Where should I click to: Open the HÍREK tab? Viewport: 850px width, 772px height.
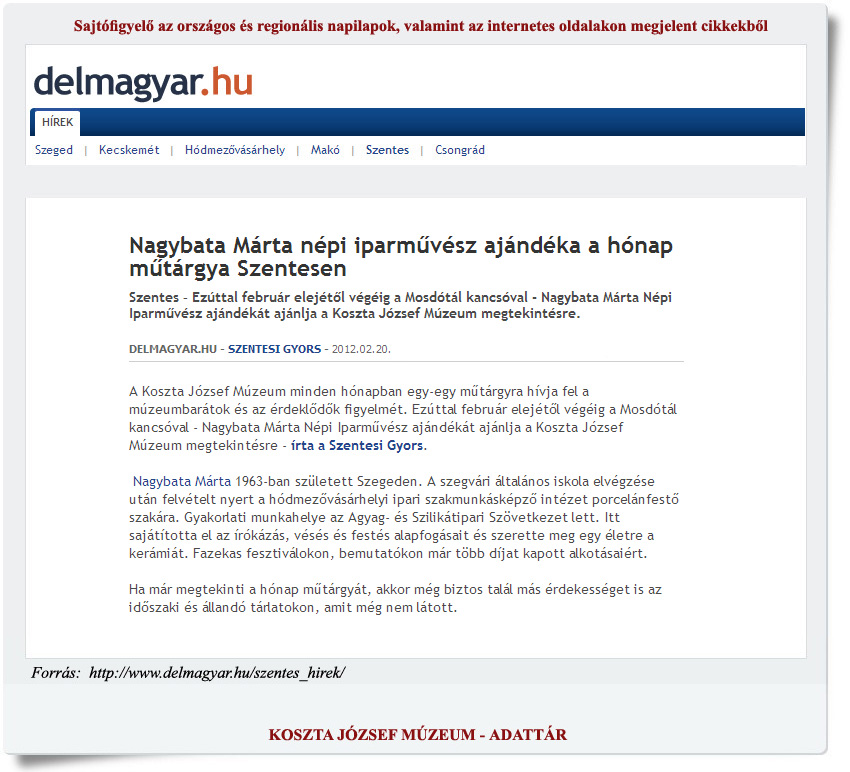click(57, 123)
